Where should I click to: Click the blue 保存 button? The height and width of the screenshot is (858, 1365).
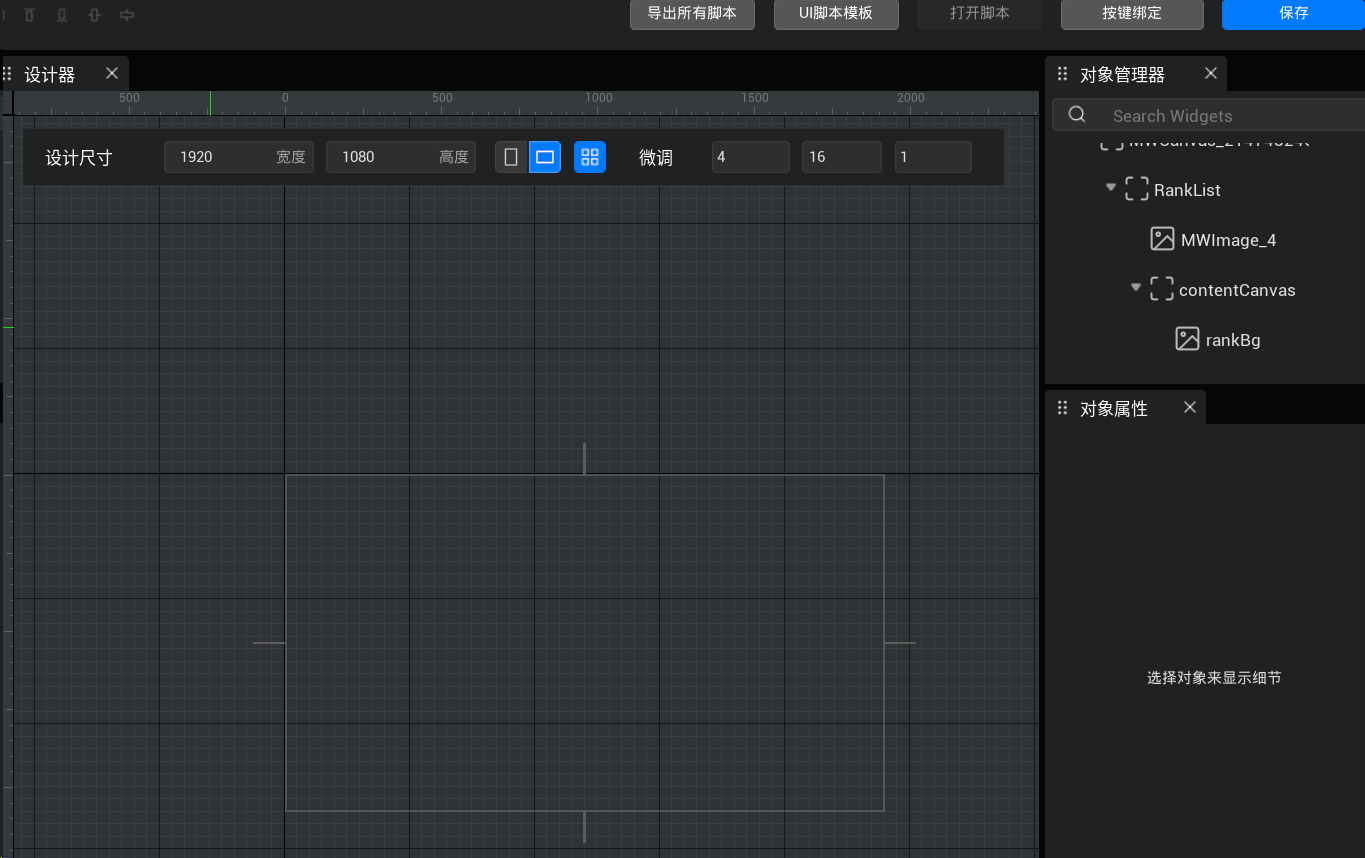(1293, 14)
